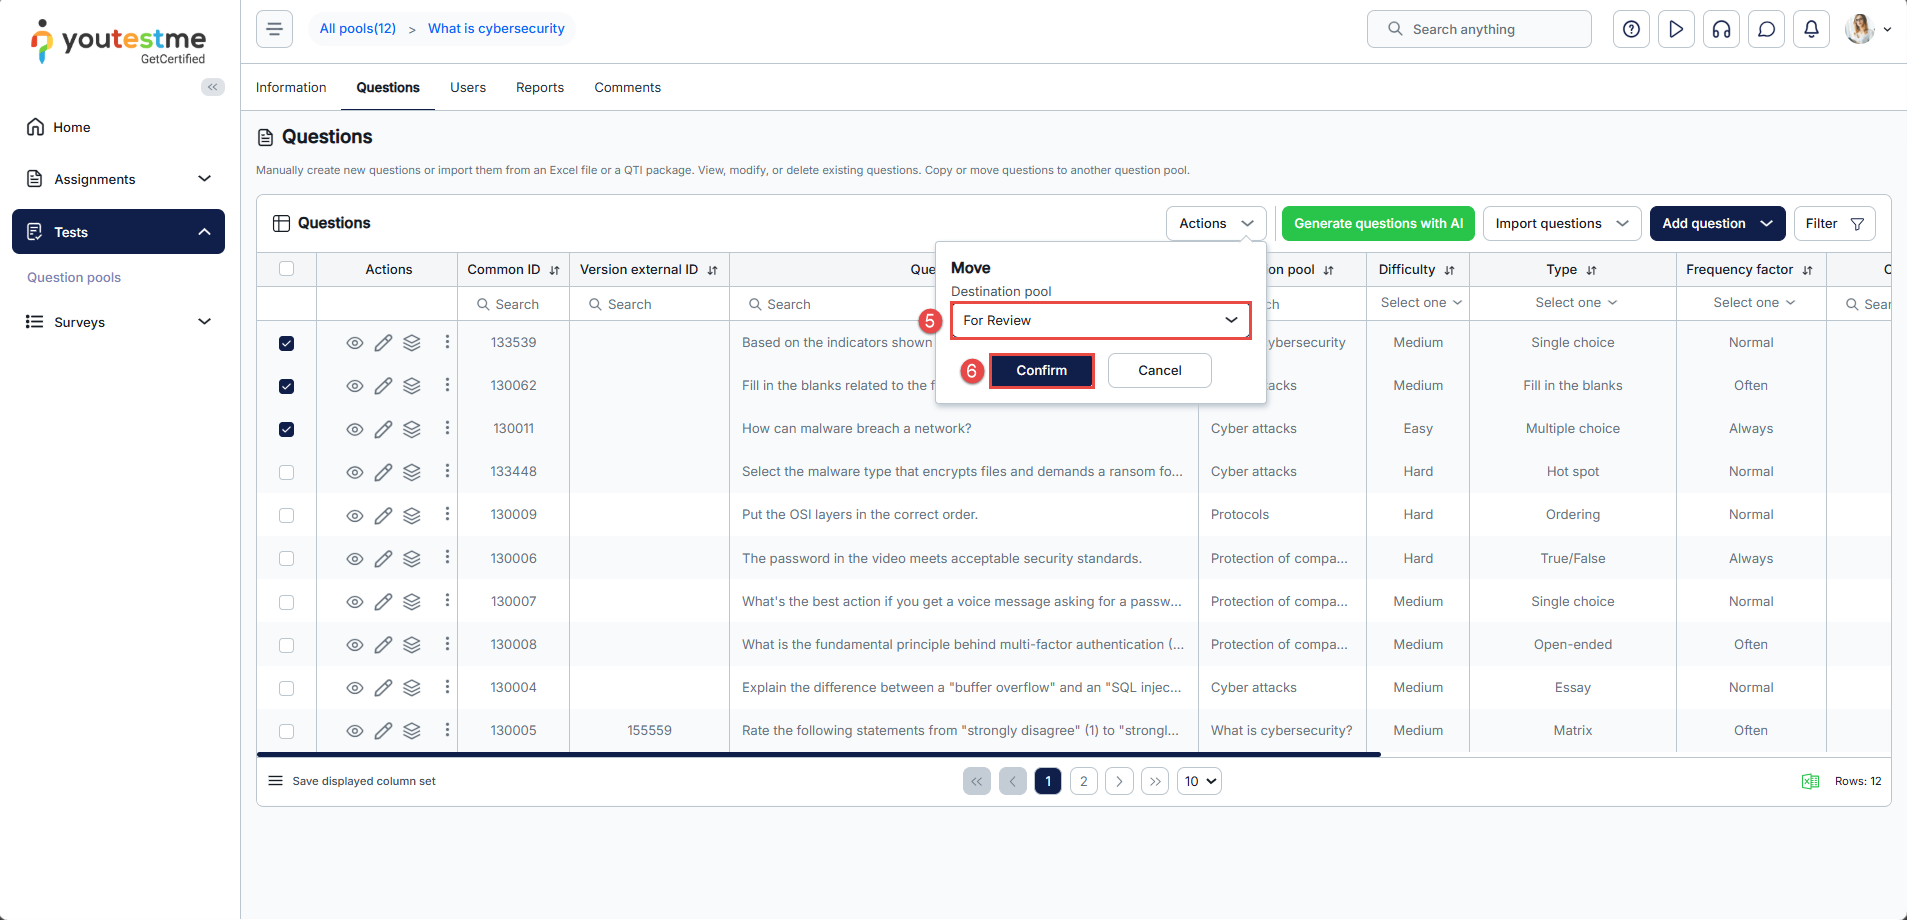Click the headphones support icon
This screenshot has width=1907, height=920.
pyautogui.click(x=1721, y=29)
